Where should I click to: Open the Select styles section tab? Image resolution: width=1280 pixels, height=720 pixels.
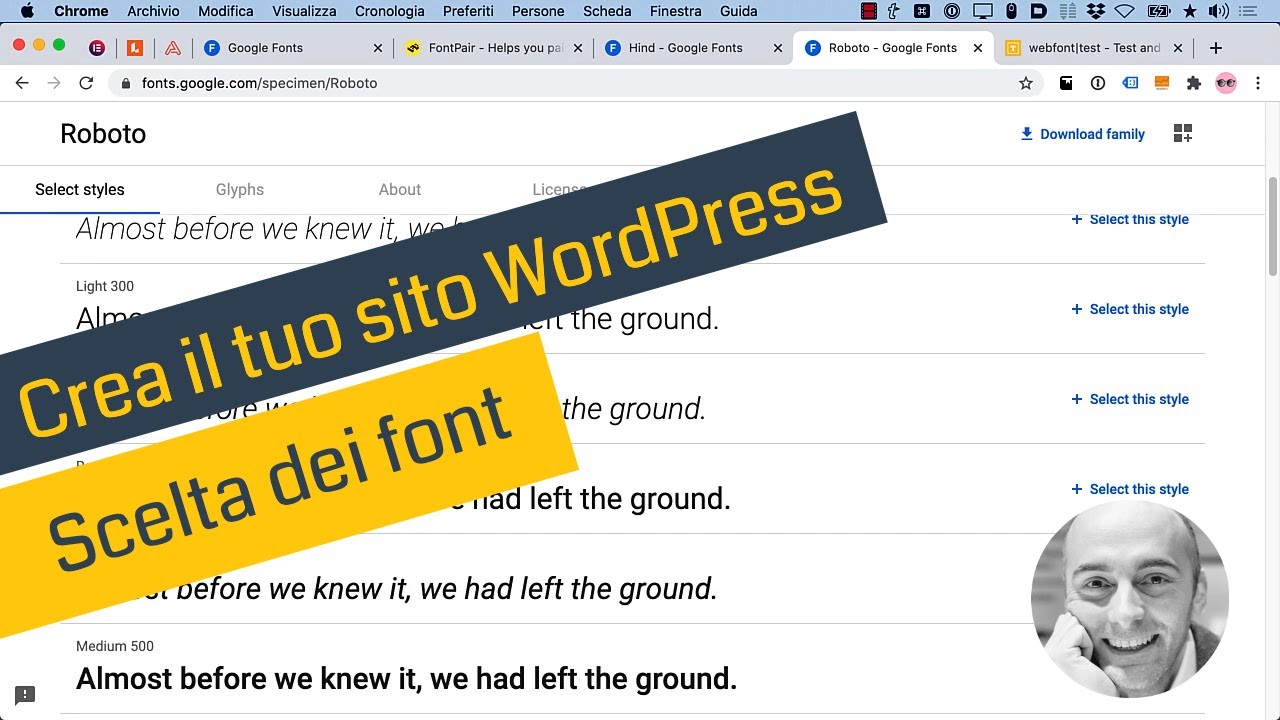[x=80, y=189]
